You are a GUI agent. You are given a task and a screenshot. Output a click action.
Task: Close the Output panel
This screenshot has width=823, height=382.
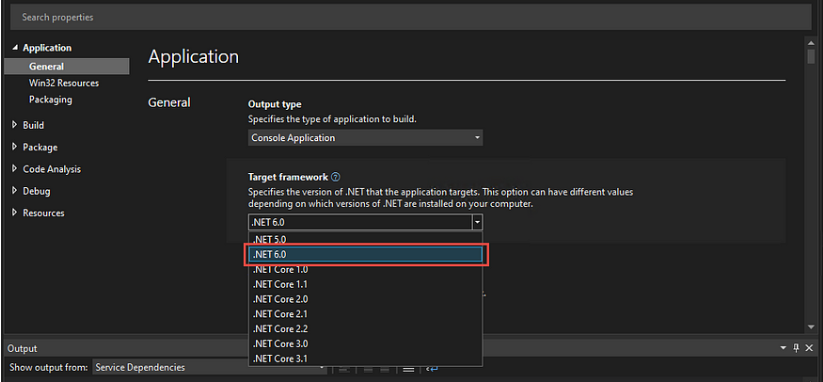[x=809, y=348]
